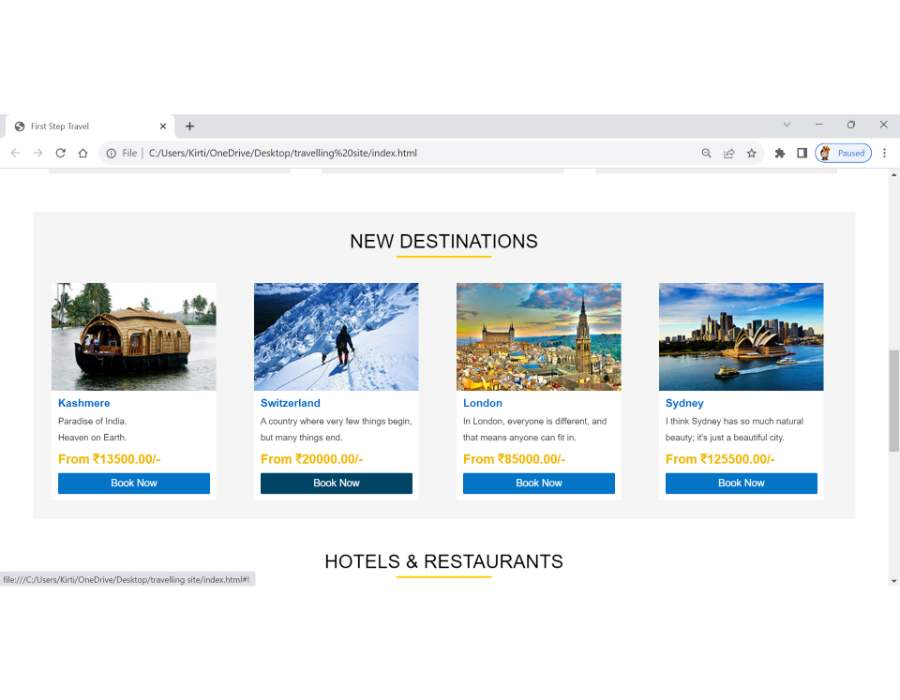Open the zoom magnifier icon in address bar

pos(707,153)
